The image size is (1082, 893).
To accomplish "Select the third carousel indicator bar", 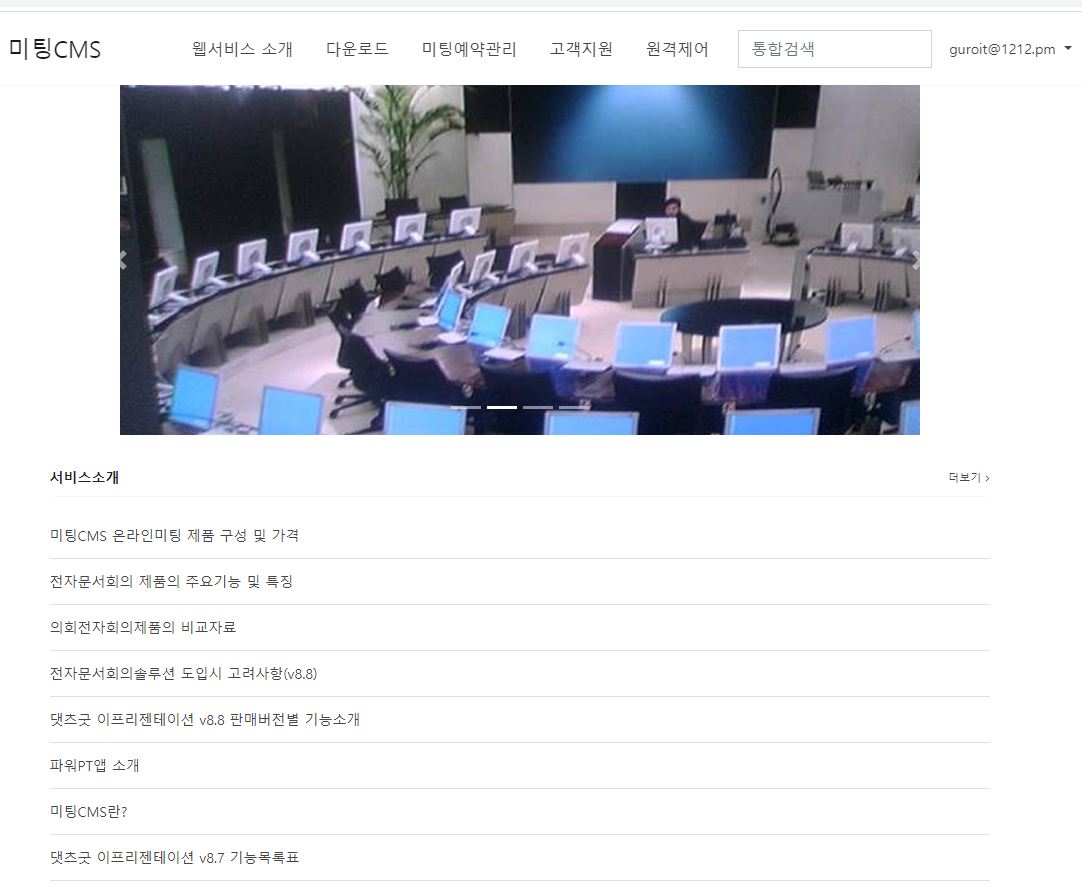I will coord(538,408).
